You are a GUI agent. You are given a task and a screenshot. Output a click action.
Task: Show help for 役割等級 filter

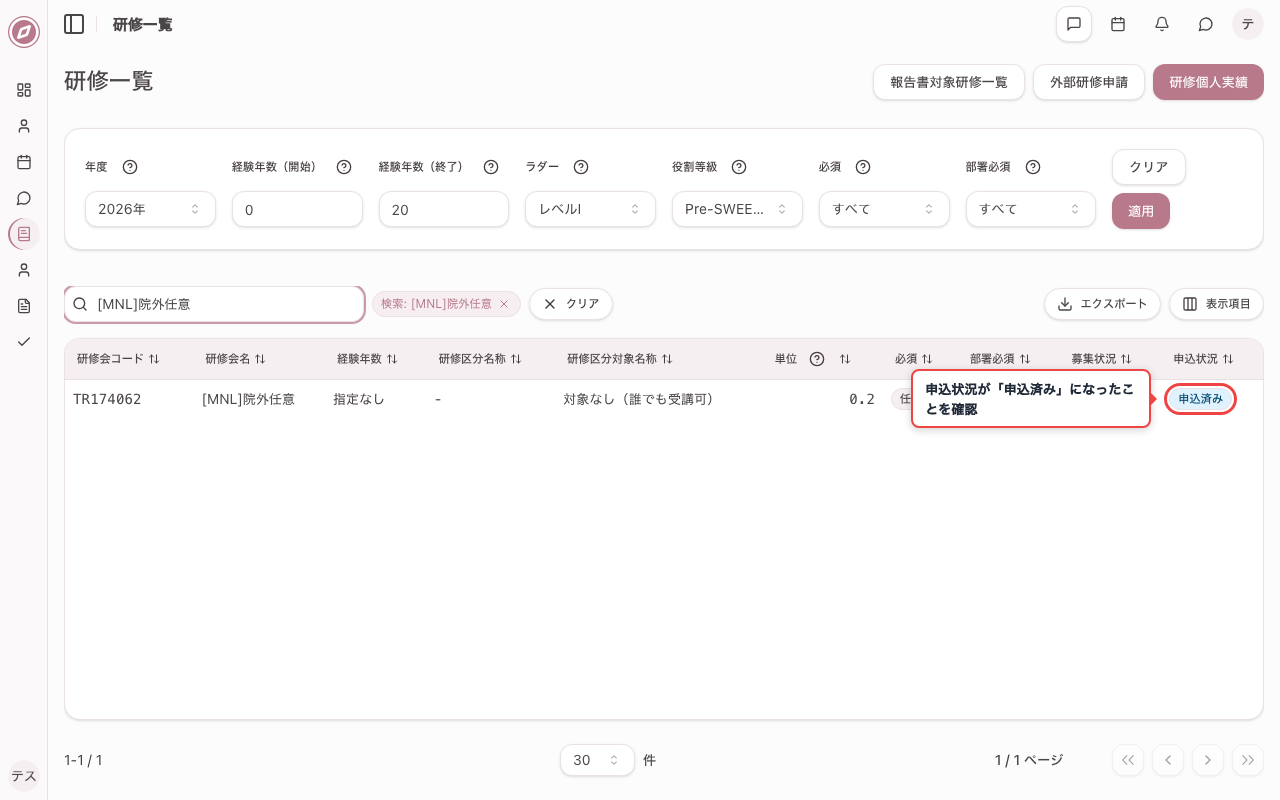coord(739,167)
